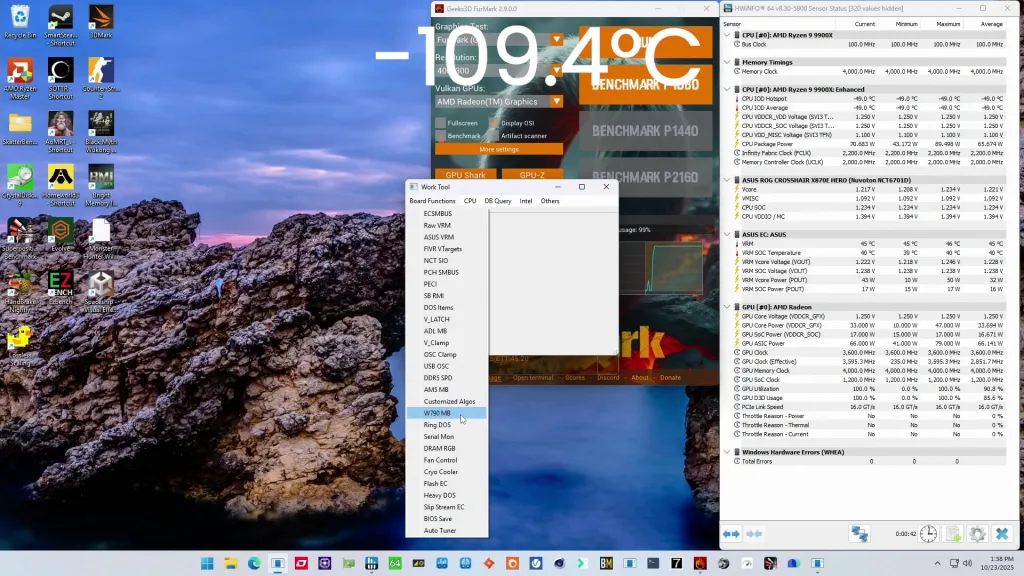Image resolution: width=1024 pixels, height=576 pixels.
Task: Open the DB Query menu in Work Tool
Action: [497, 200]
